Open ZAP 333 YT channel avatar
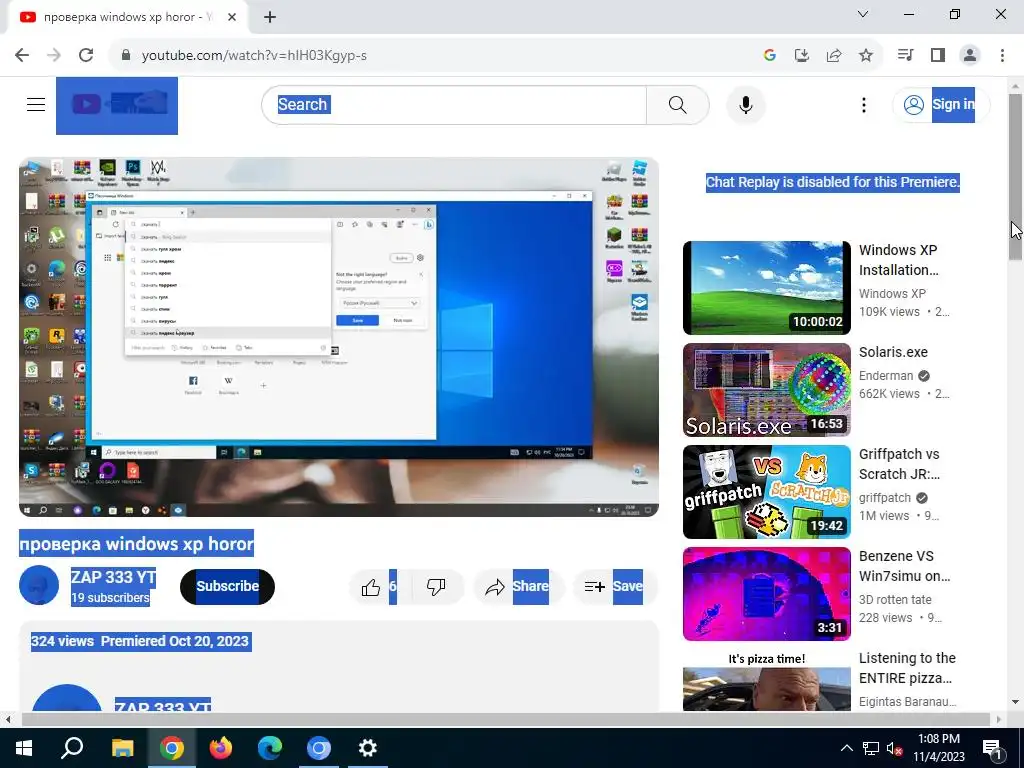Image resolution: width=1024 pixels, height=768 pixels. tap(39, 585)
